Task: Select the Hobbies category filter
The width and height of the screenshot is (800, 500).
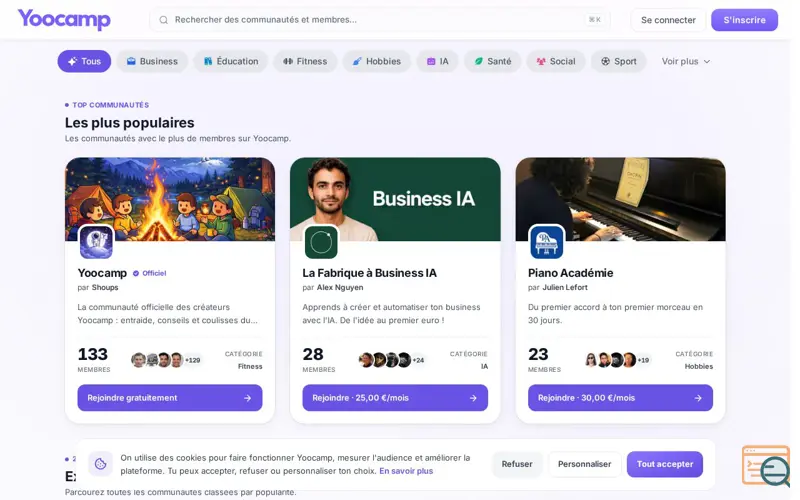Action: (377, 61)
